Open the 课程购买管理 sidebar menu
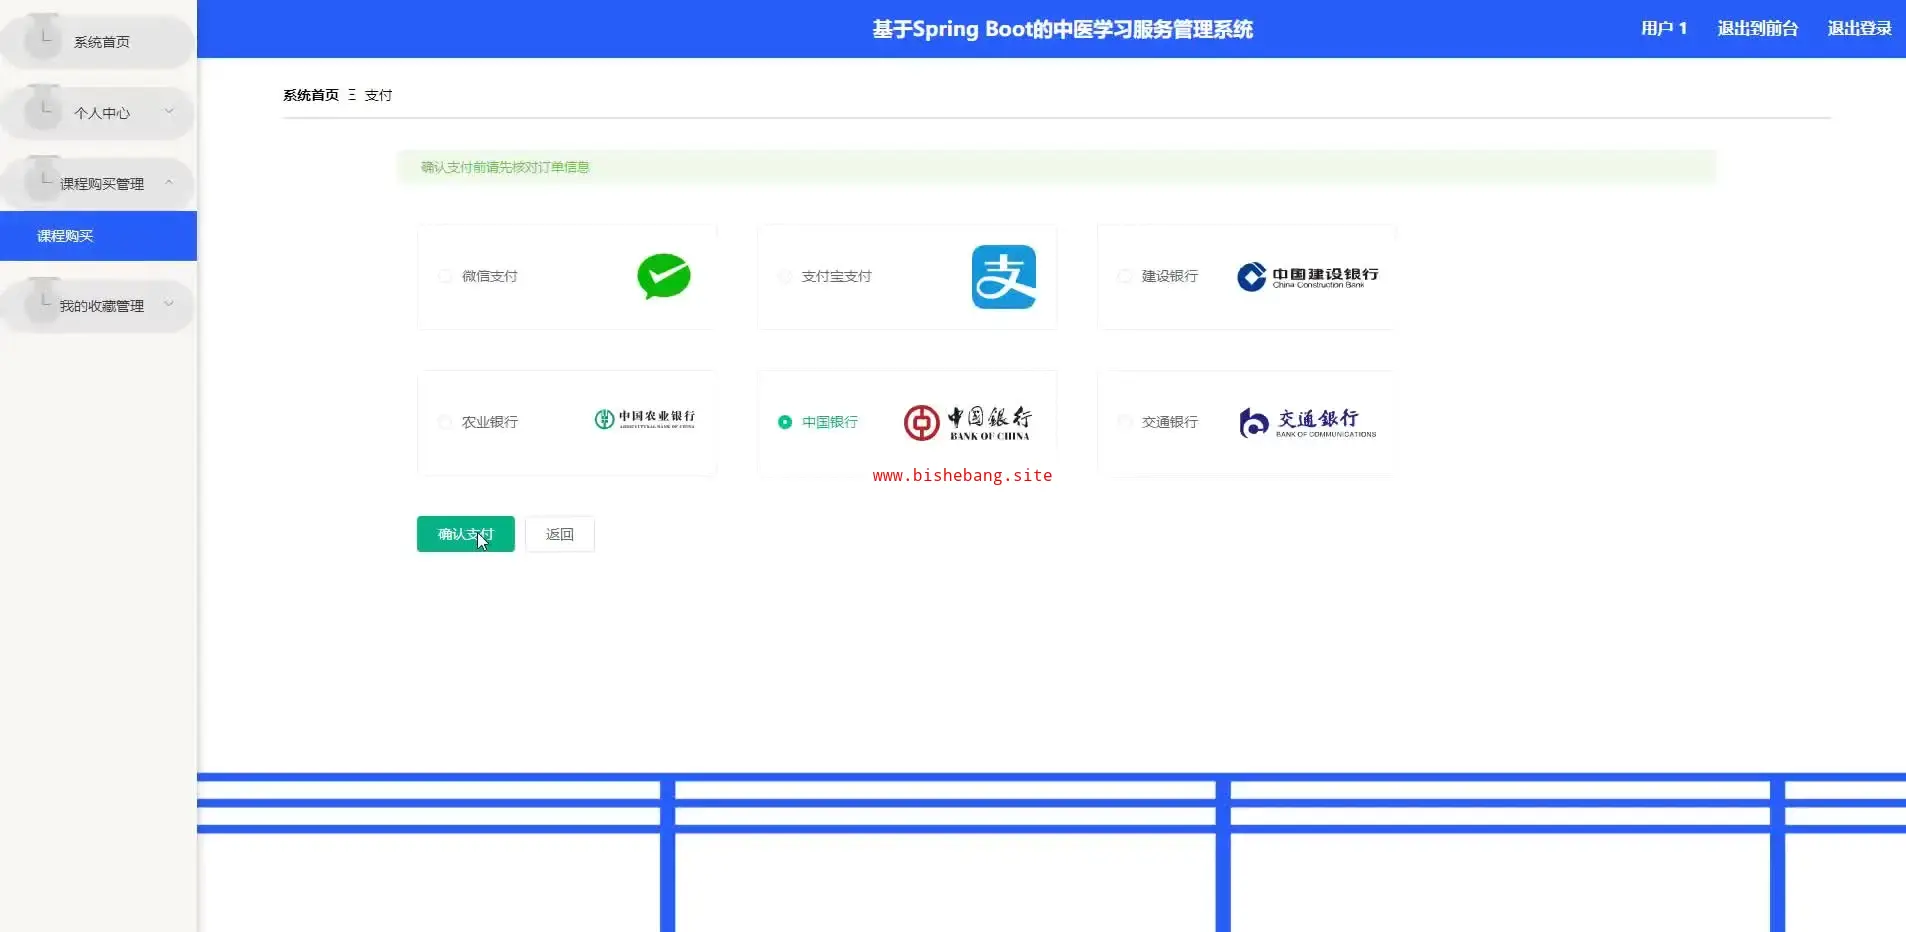Screen dimensions: 1906x932 pyautogui.click(x=98, y=184)
